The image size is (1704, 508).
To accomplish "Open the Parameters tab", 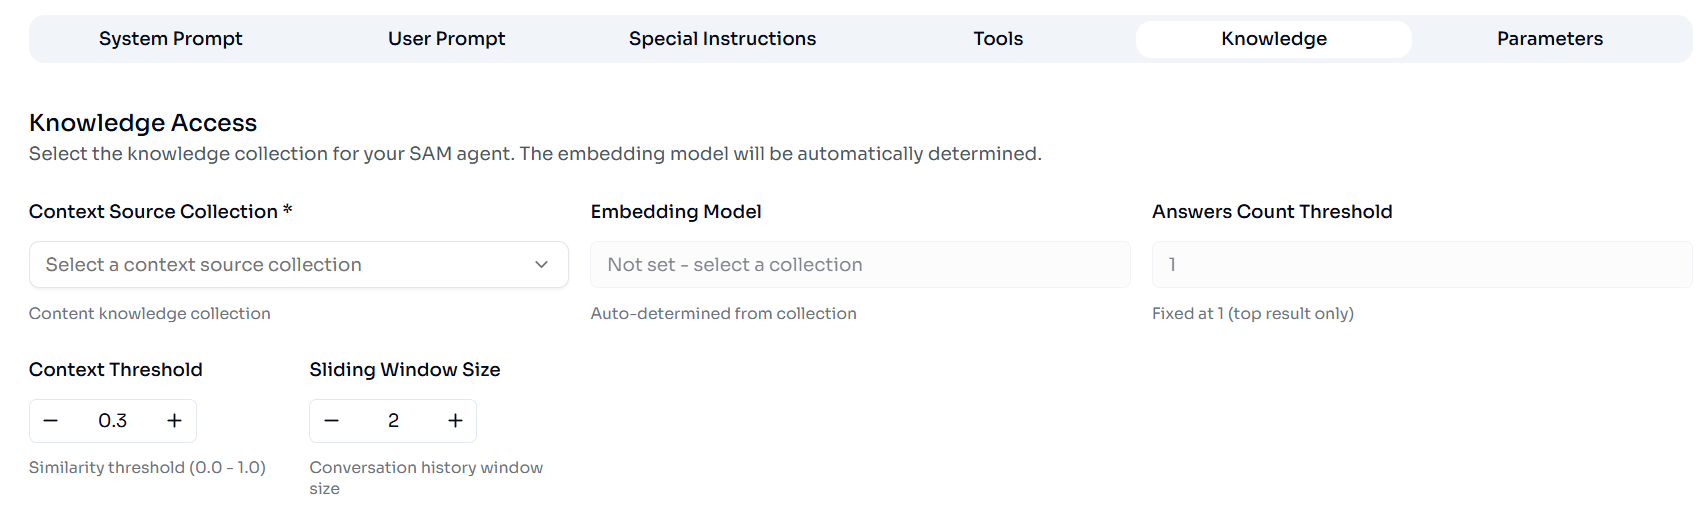I will [1549, 39].
